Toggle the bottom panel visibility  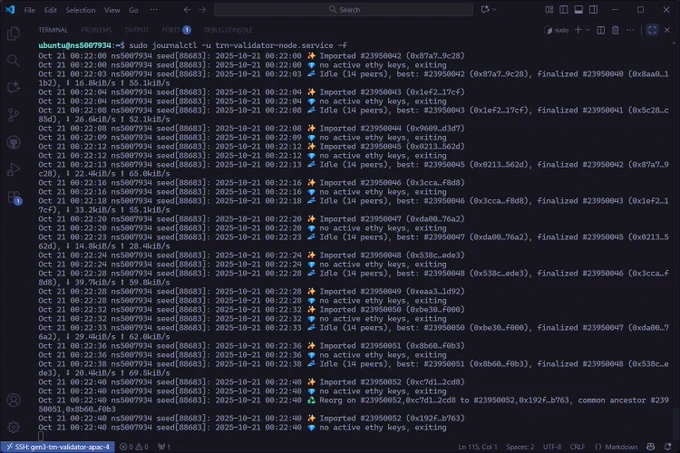[579, 10]
